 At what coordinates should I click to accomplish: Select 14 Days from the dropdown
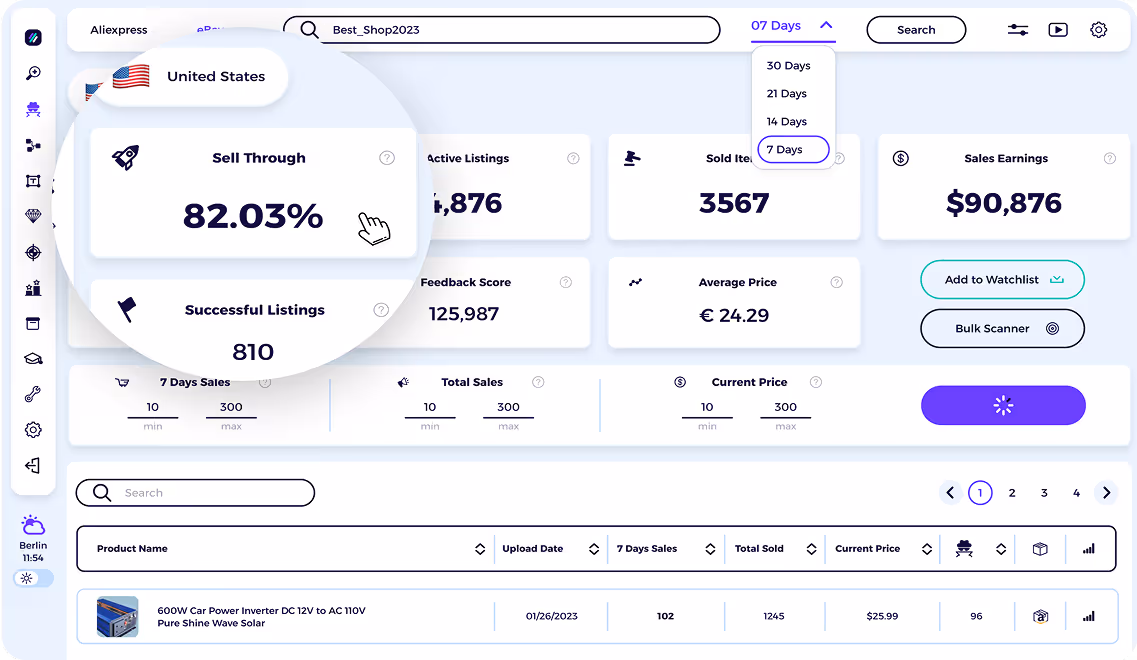(787, 121)
